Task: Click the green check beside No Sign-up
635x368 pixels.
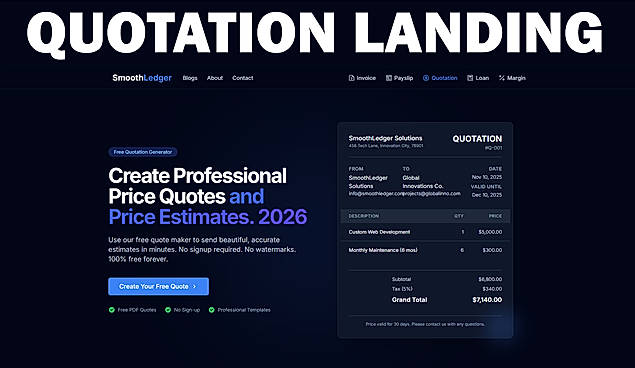Action: (x=168, y=310)
